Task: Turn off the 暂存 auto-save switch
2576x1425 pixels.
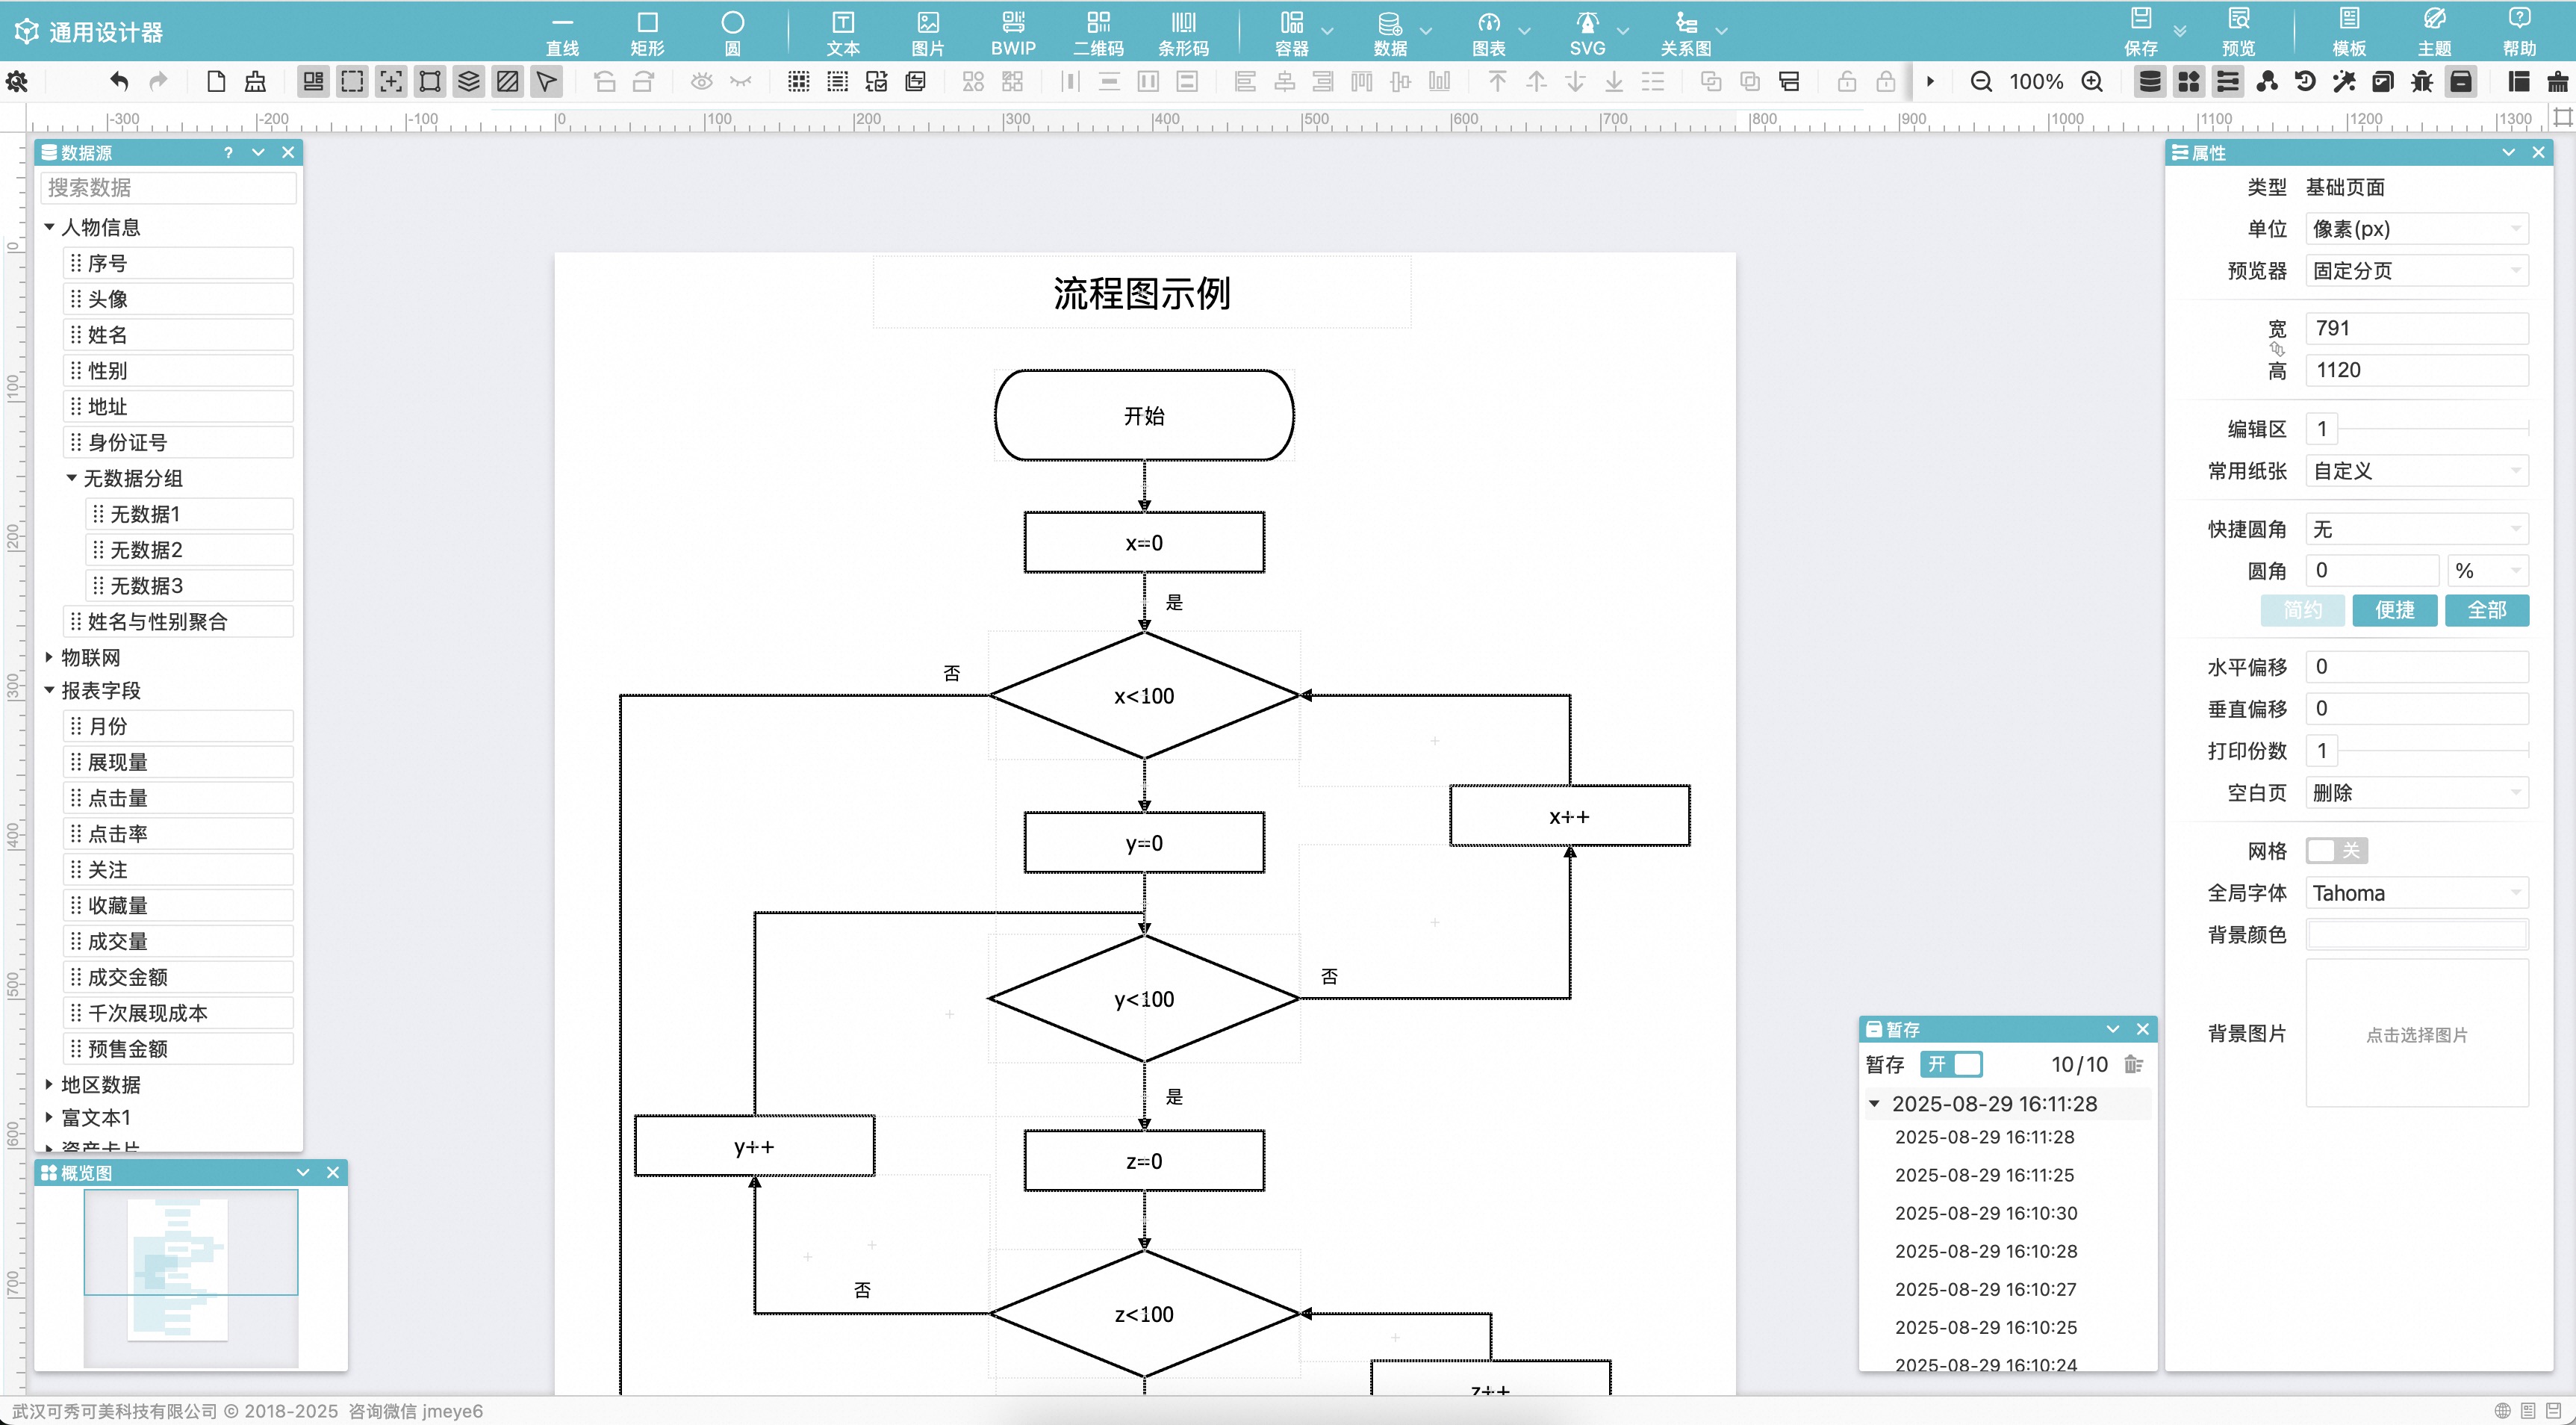Action: click(x=1951, y=1064)
